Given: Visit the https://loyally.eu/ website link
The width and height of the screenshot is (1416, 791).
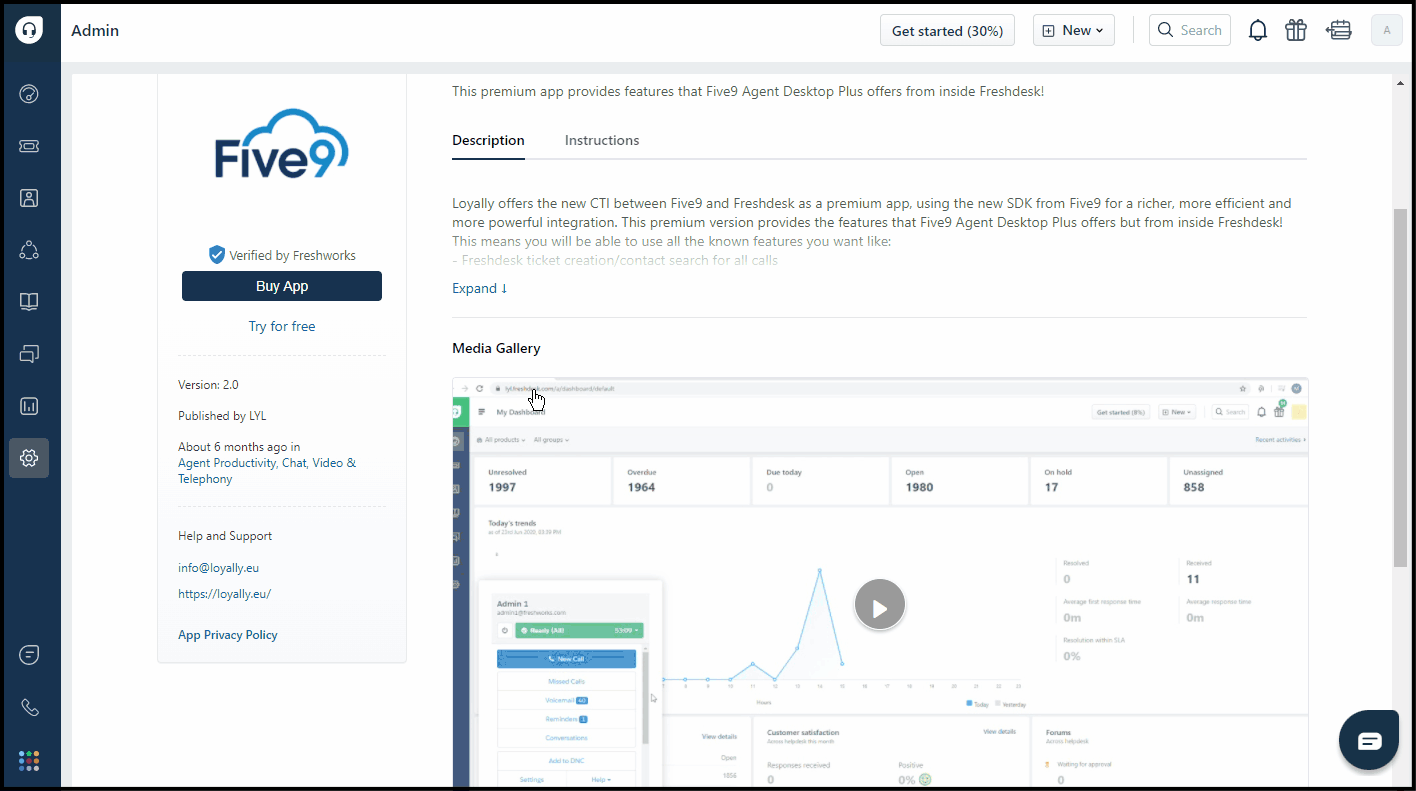Looking at the screenshot, I should click(x=224, y=594).
